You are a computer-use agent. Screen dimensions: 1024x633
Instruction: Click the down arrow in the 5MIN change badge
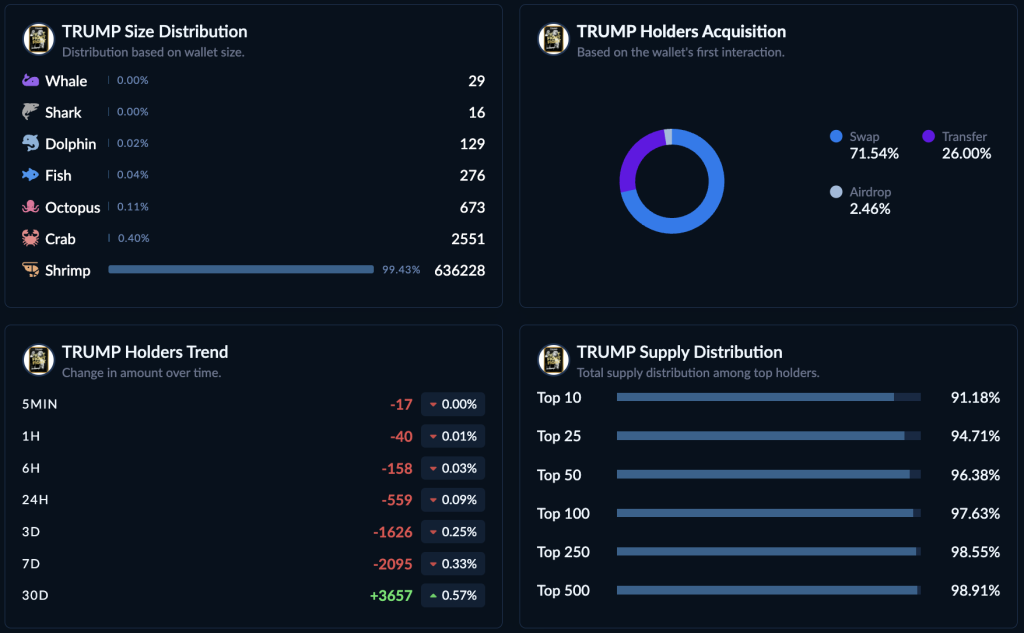[x=433, y=404]
